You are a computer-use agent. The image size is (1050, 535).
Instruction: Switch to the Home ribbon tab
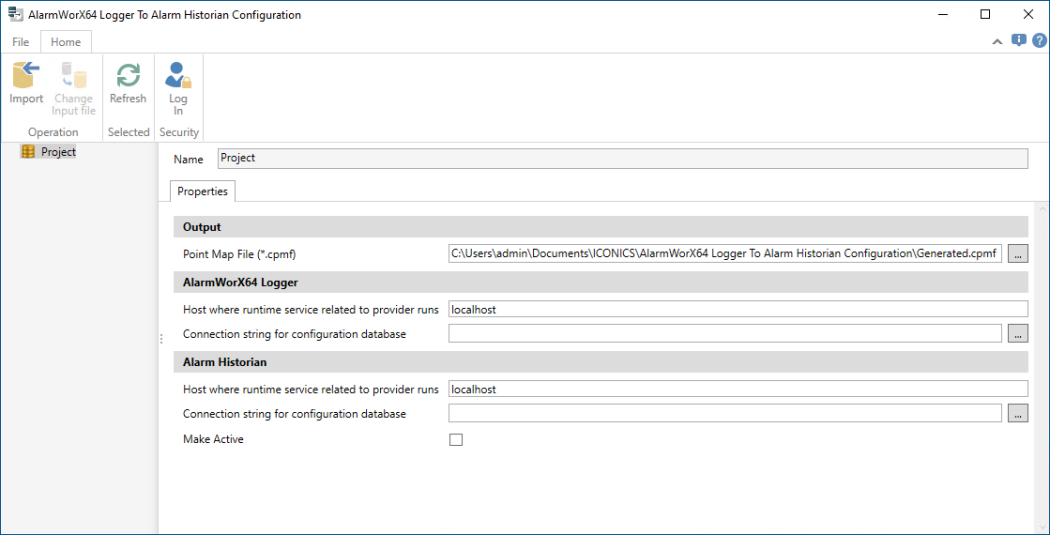(66, 42)
